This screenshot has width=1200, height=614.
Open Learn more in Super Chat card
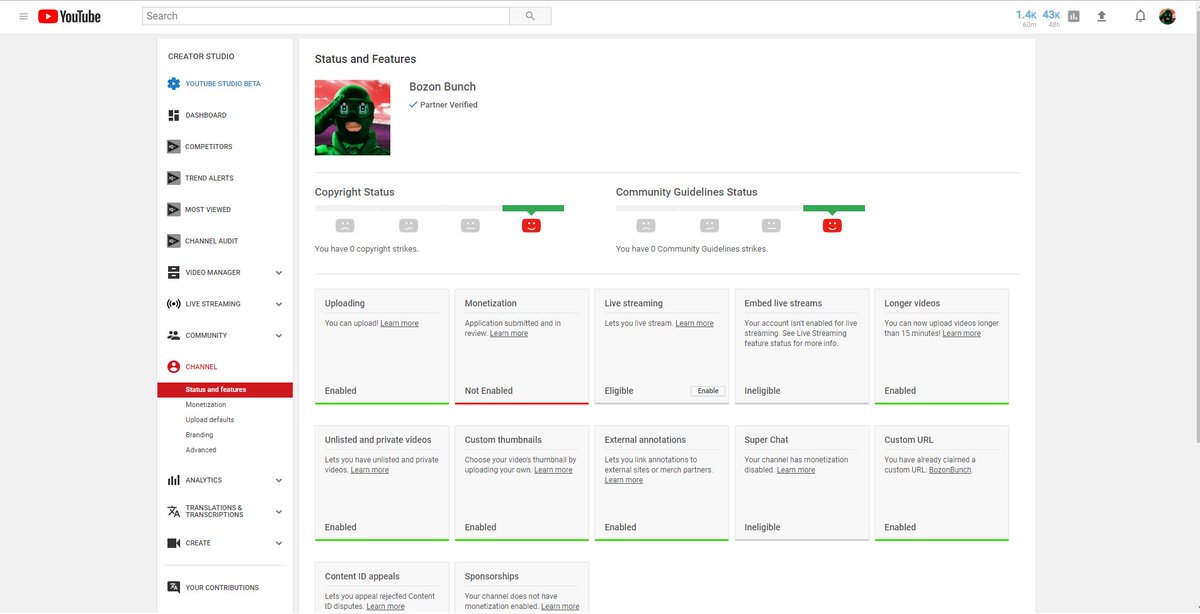coord(796,470)
